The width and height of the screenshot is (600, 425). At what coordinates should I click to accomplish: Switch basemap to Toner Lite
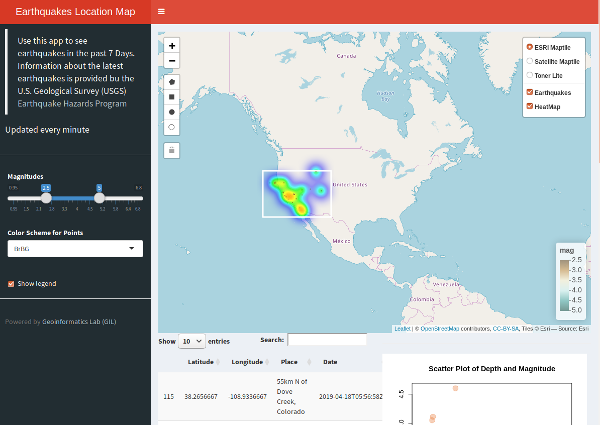tap(529, 75)
